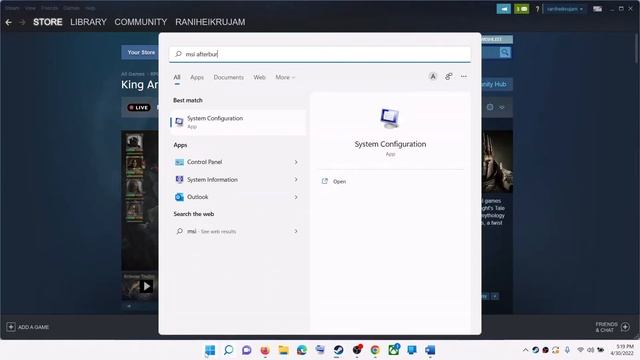This screenshot has height=360, width=640.
Task: Select the Web search filter tab
Action: tap(259, 77)
